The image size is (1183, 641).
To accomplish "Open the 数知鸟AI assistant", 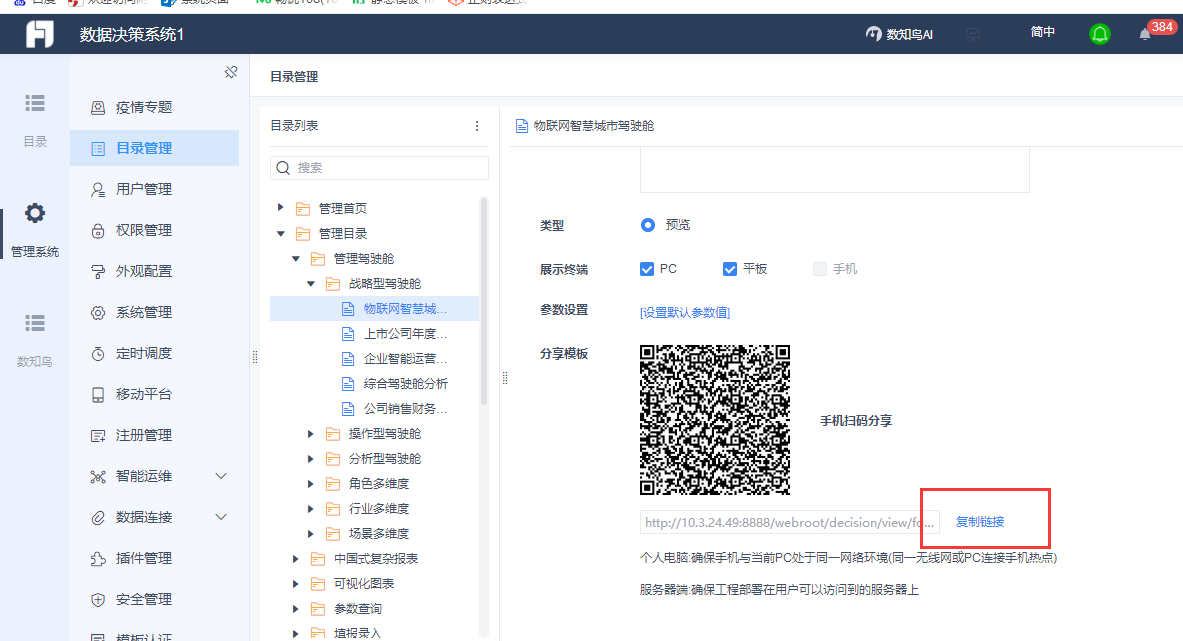I will [899, 34].
